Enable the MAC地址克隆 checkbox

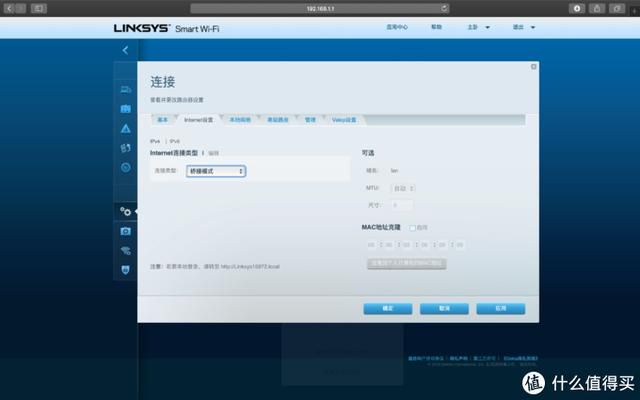[x=412, y=228]
